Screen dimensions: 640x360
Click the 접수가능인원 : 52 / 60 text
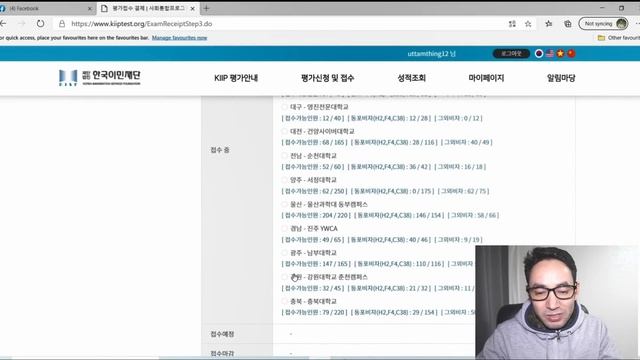[x=313, y=167]
